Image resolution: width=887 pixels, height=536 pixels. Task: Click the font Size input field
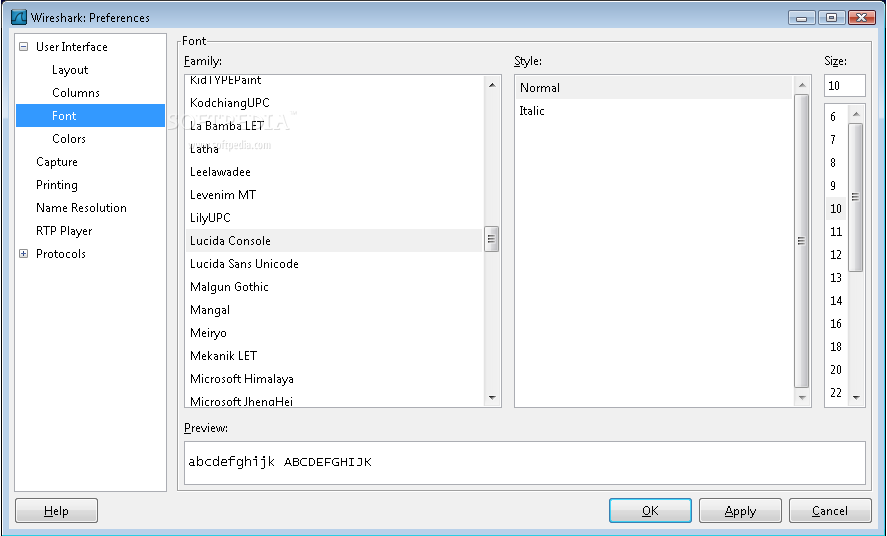click(x=845, y=86)
